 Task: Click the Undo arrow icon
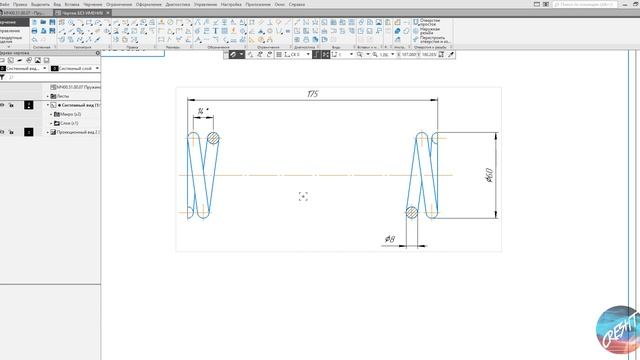35,40
